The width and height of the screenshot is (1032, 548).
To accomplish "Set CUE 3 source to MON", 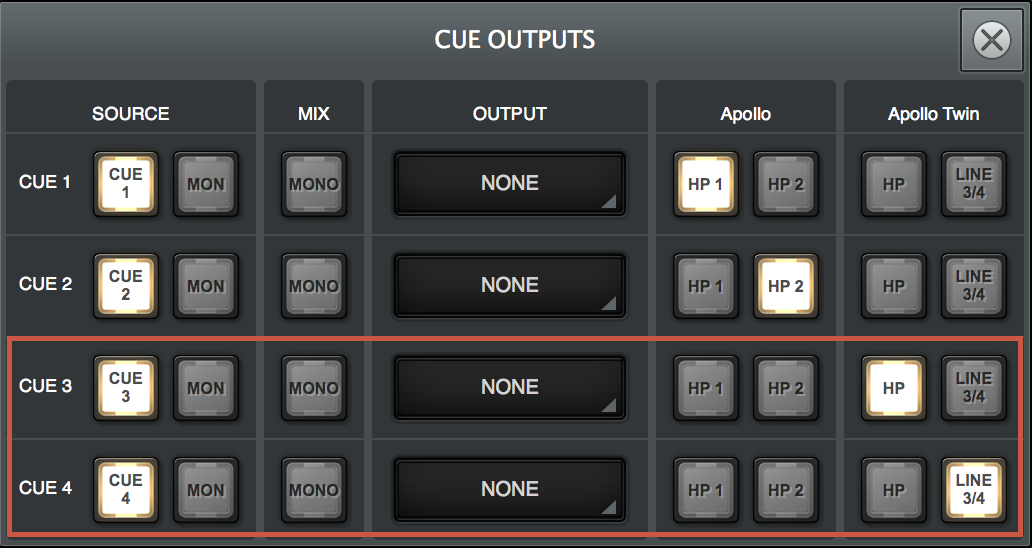I will click(206, 388).
